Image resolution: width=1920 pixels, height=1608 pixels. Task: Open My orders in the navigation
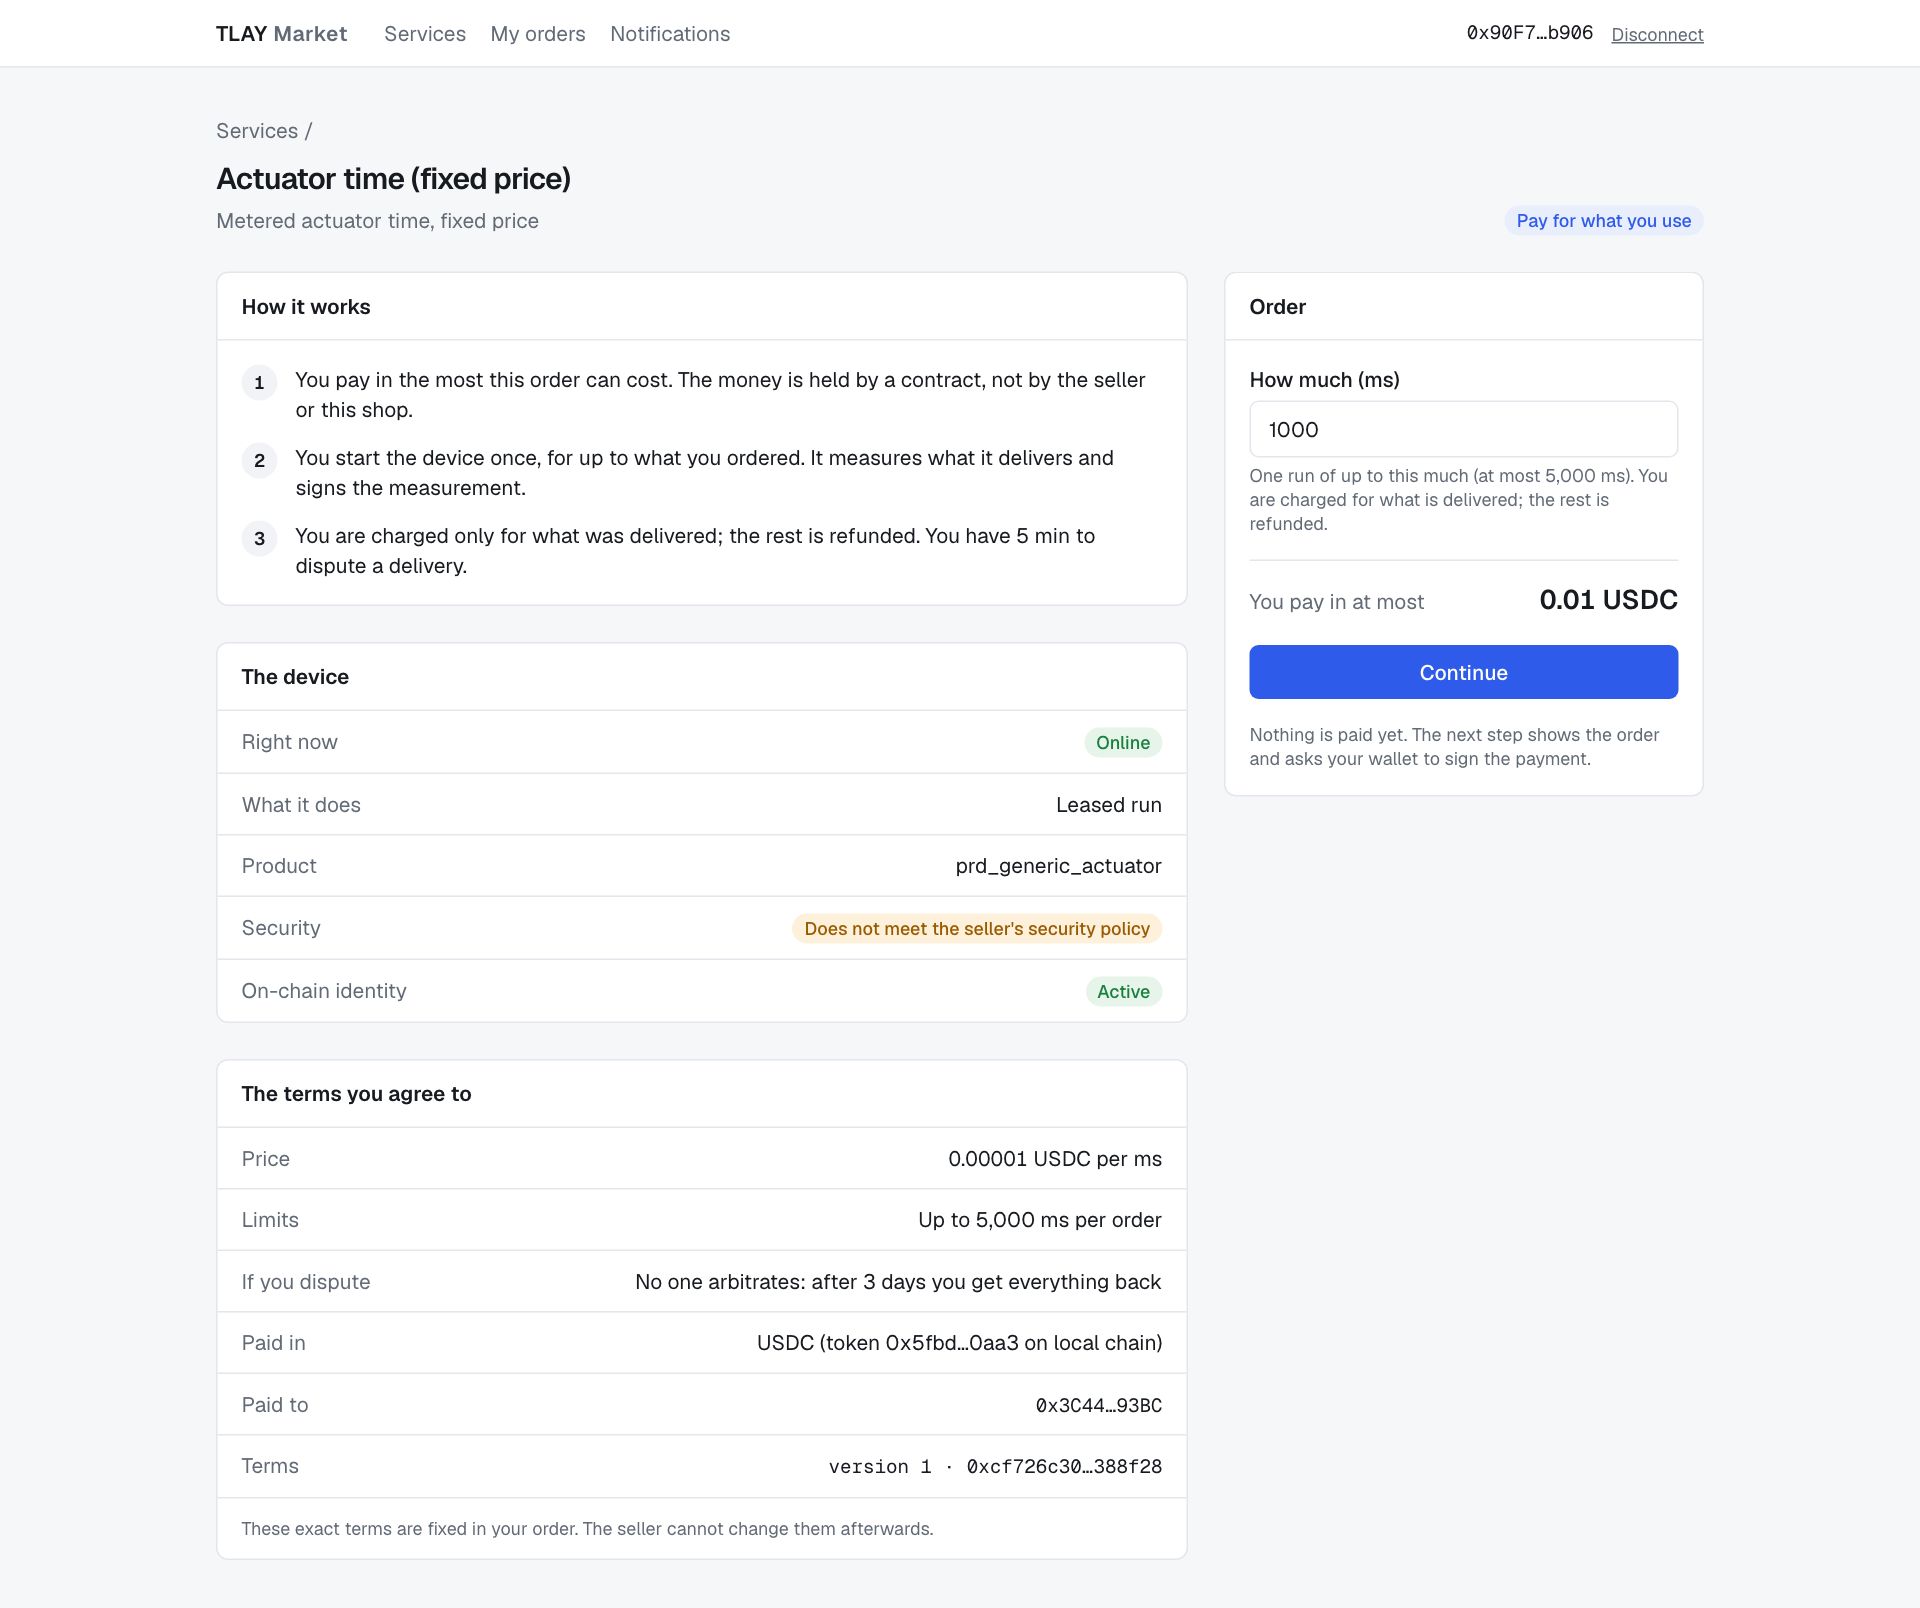coord(538,34)
